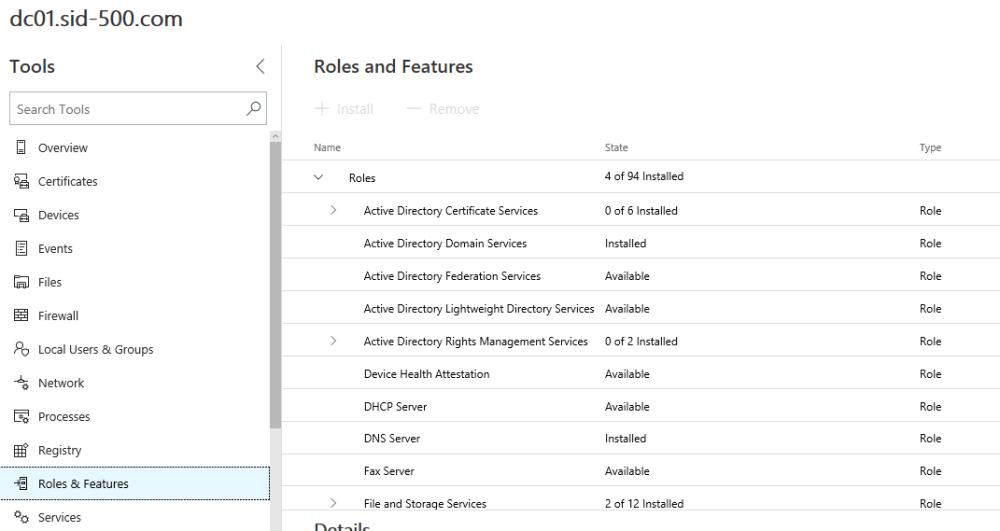Image resolution: width=1000 pixels, height=531 pixels.
Task: Click the Remove button
Action: pos(443,109)
